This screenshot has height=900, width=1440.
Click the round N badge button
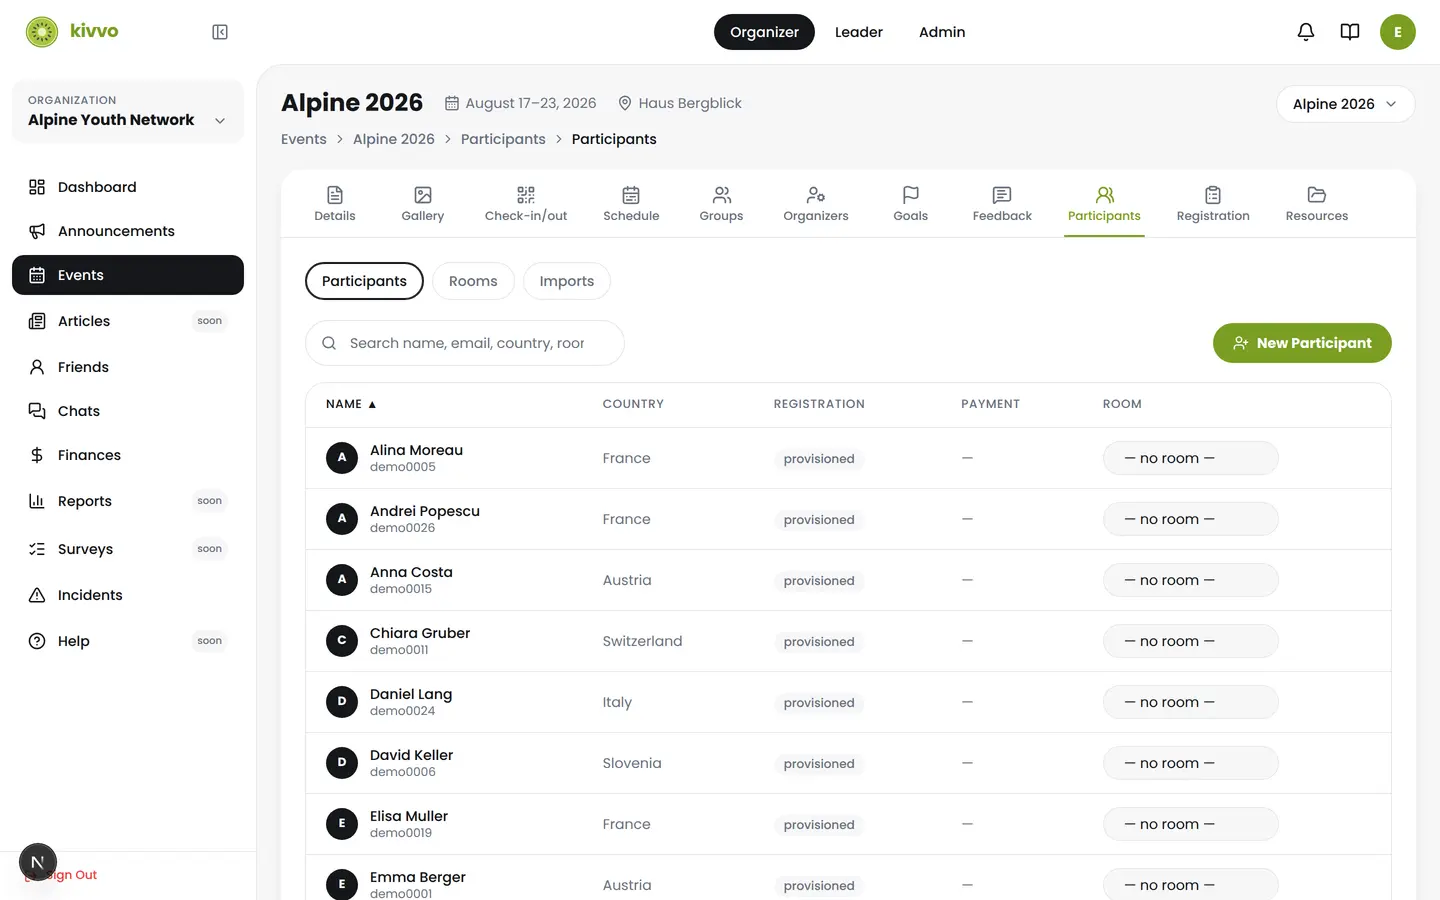tap(38, 862)
